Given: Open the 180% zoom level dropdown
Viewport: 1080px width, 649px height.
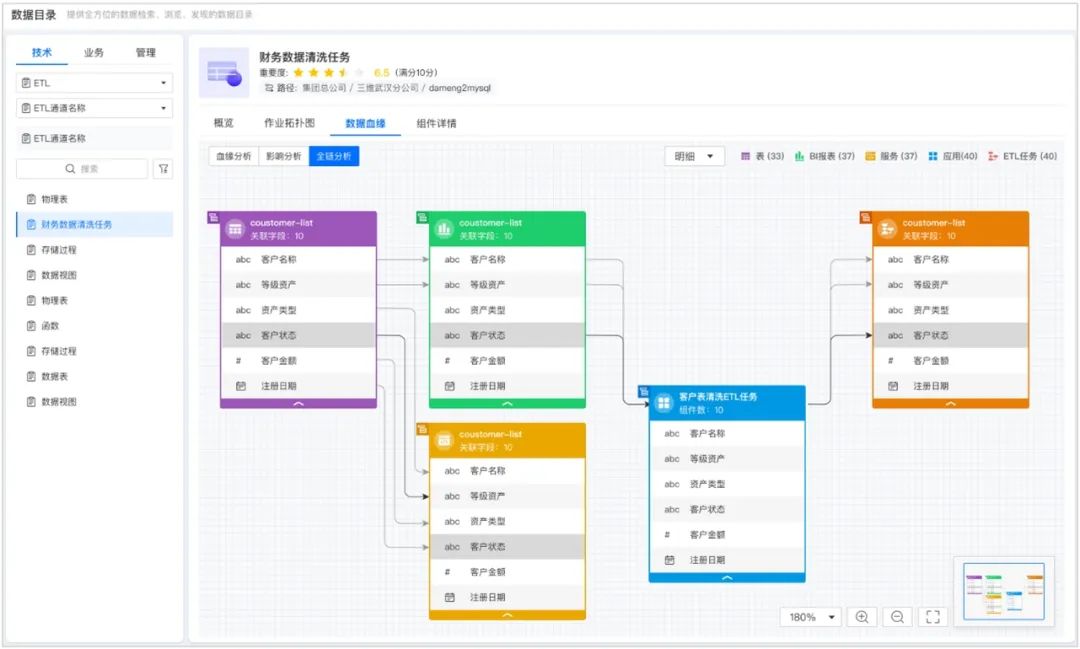Looking at the screenshot, I should pyautogui.click(x=810, y=617).
